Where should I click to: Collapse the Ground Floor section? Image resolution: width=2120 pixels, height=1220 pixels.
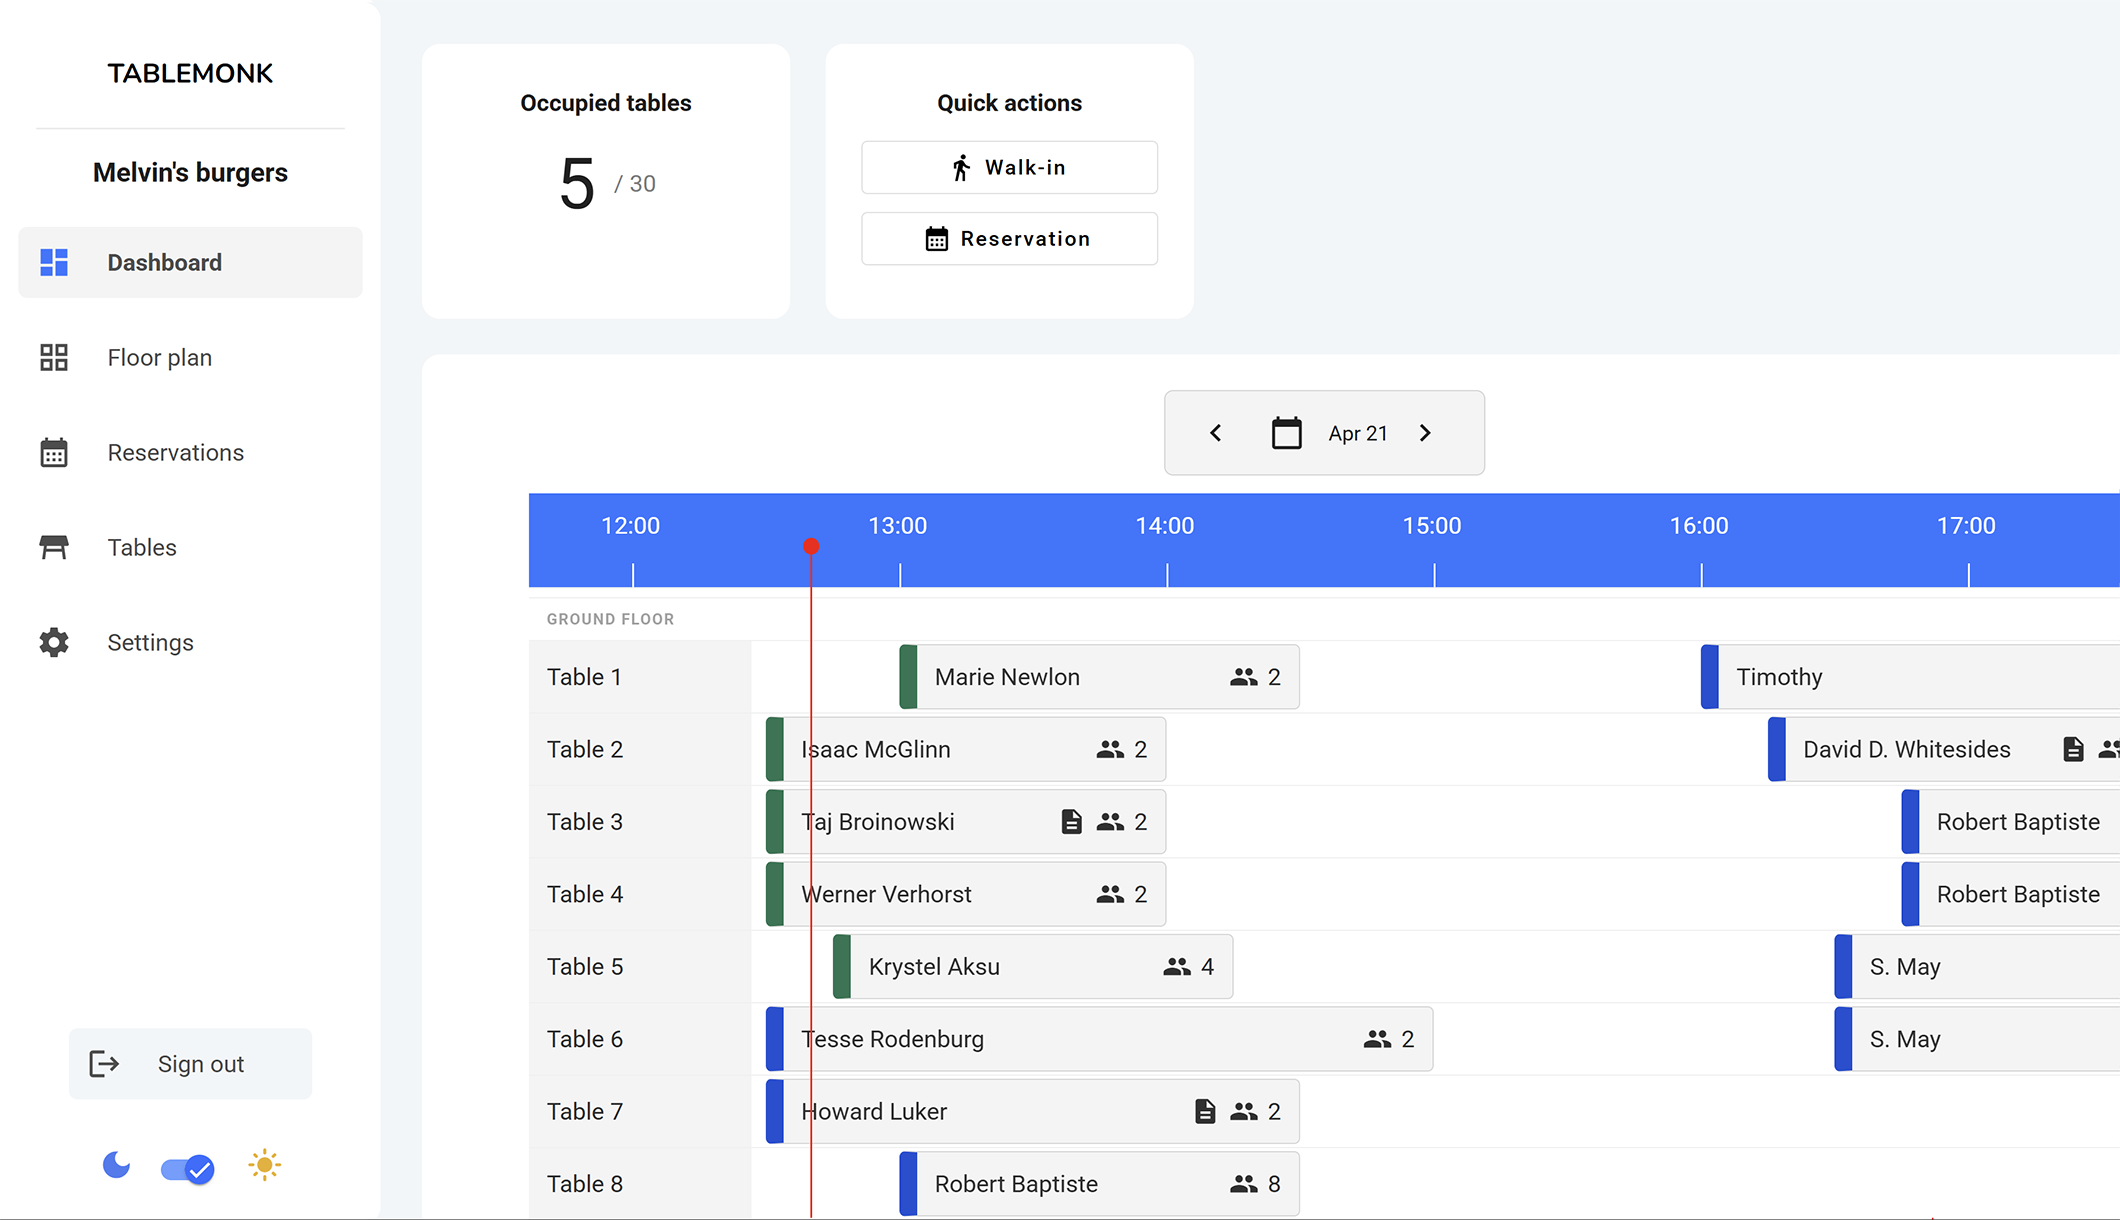tap(610, 618)
